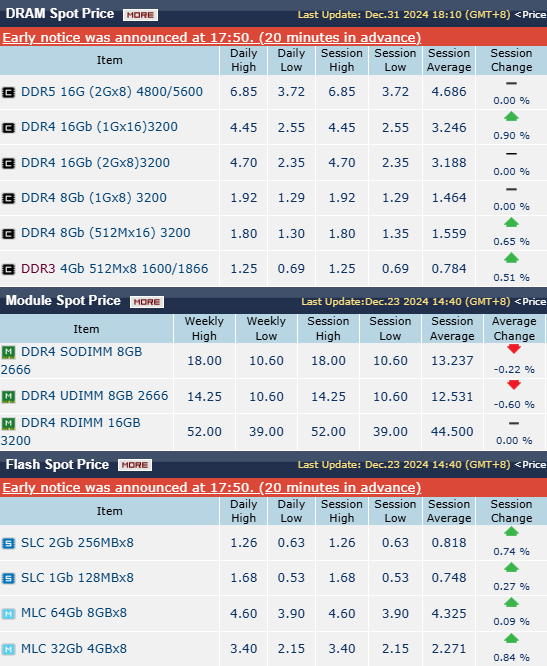Click the Module Spot Price section title
Image resolution: width=547 pixels, height=666 pixels.
(x=63, y=301)
